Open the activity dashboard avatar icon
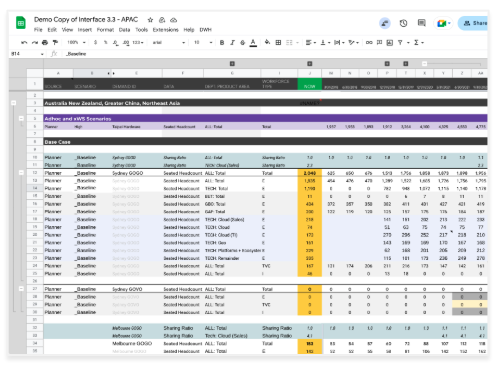The image size is (501, 369). tap(385, 23)
